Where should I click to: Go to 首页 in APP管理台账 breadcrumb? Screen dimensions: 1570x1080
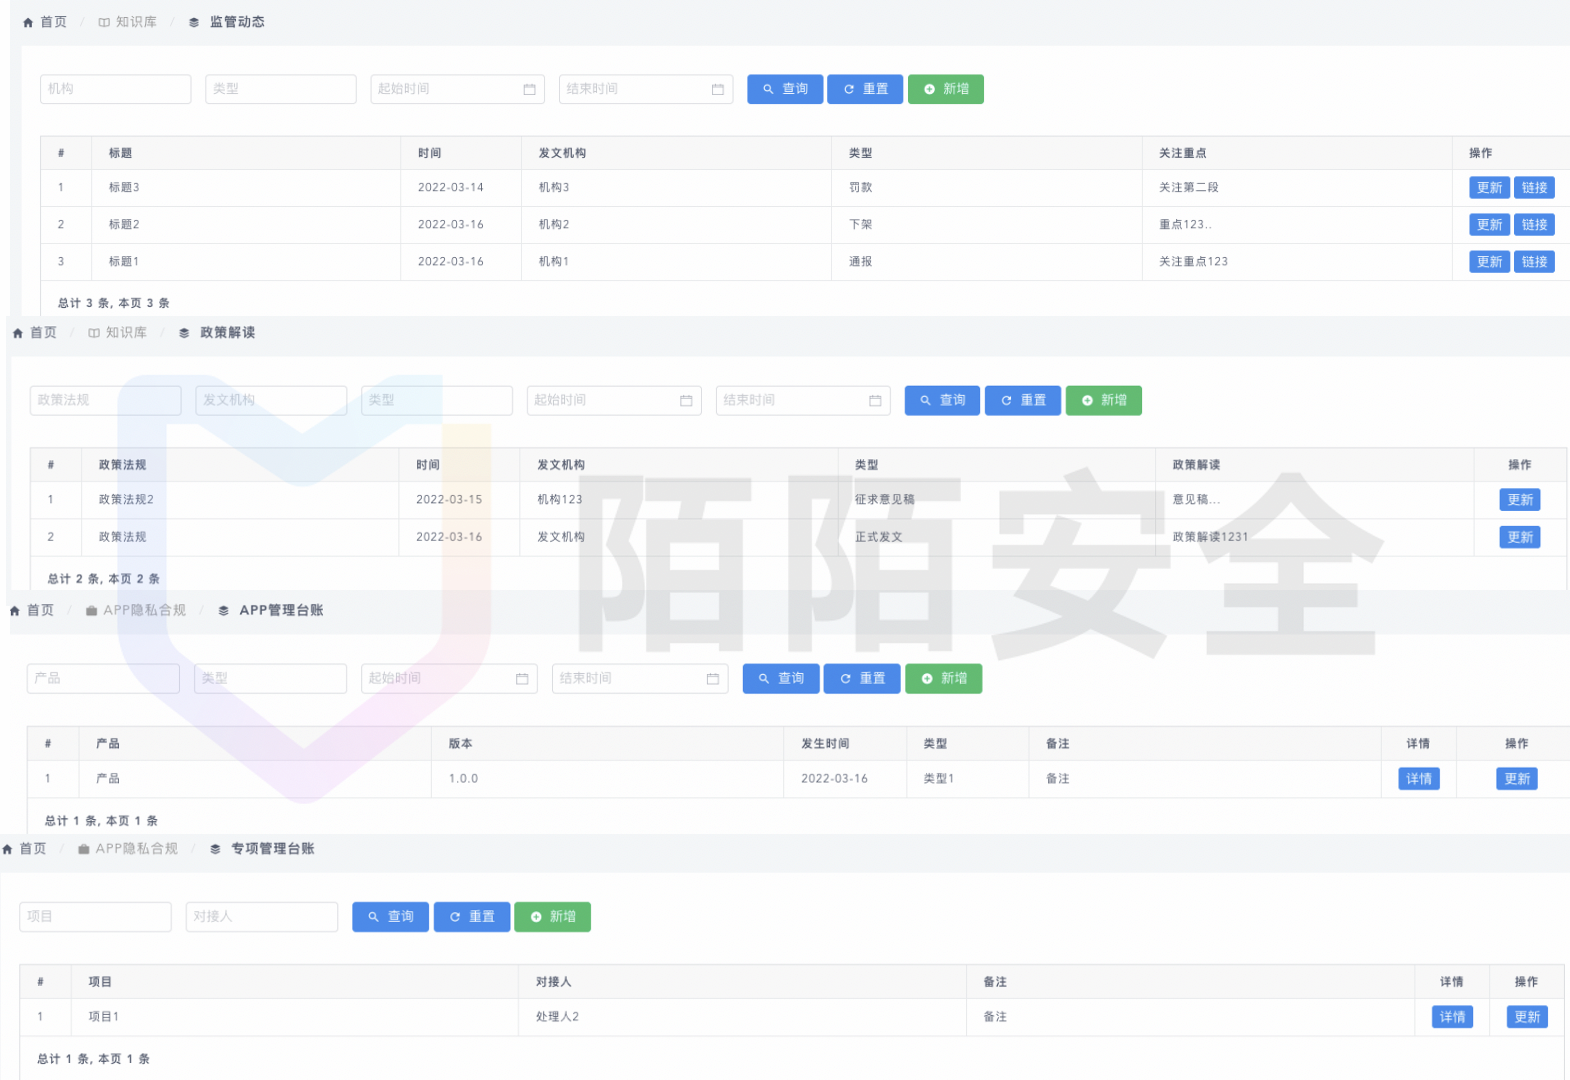pos(41,611)
